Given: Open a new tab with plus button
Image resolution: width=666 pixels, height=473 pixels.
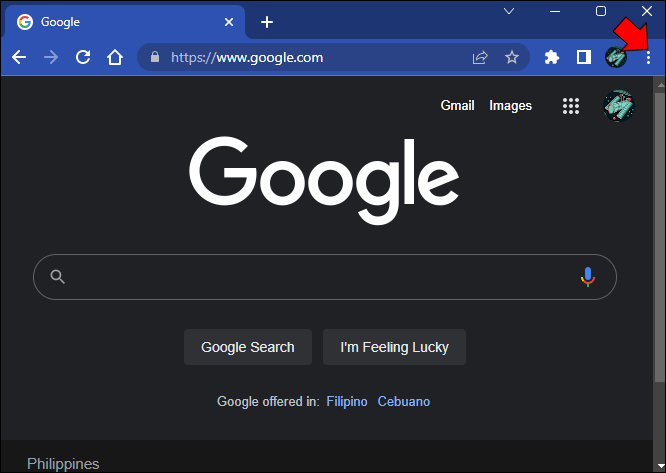Looking at the screenshot, I should click(x=267, y=22).
